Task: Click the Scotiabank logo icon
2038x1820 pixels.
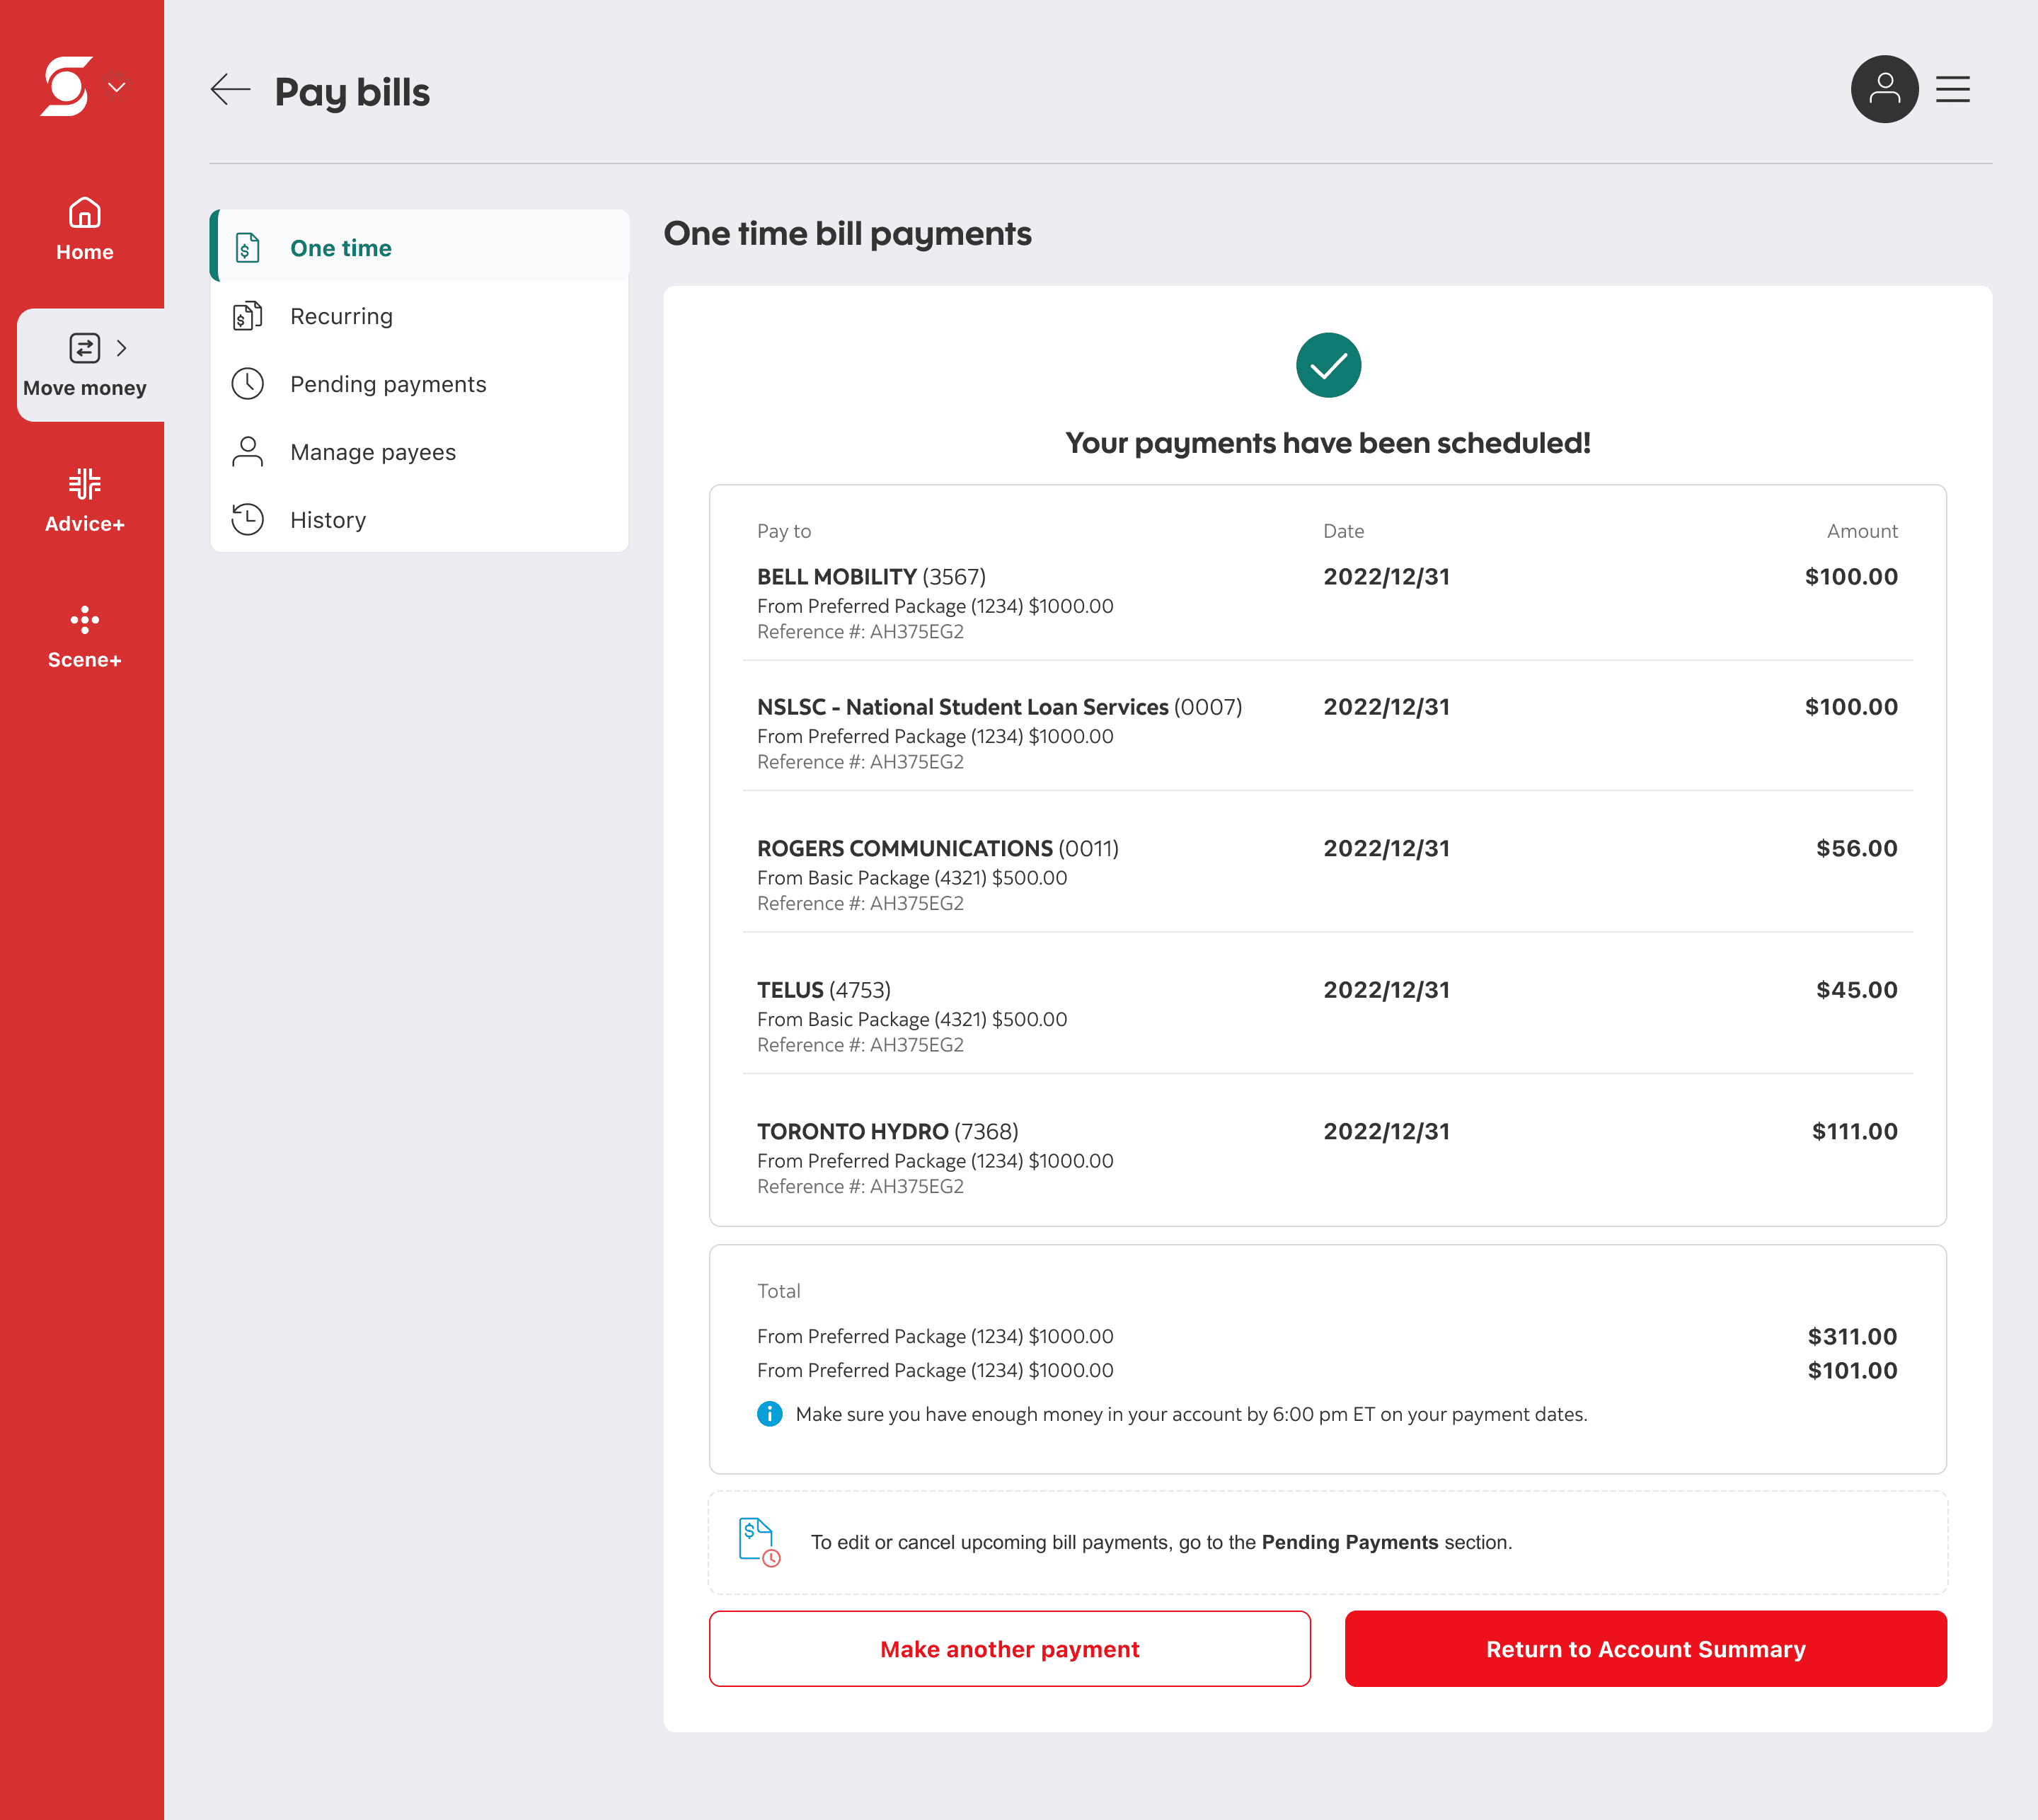Action: [67, 86]
